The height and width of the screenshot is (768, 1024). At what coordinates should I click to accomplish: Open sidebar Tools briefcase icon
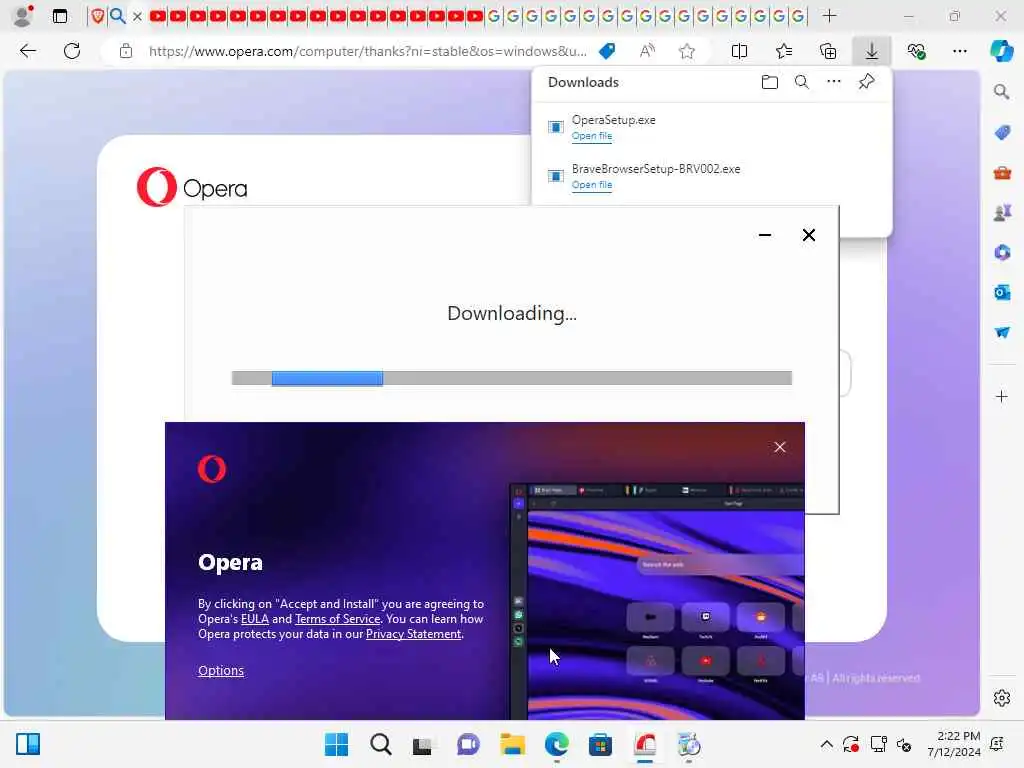coord(1002,173)
